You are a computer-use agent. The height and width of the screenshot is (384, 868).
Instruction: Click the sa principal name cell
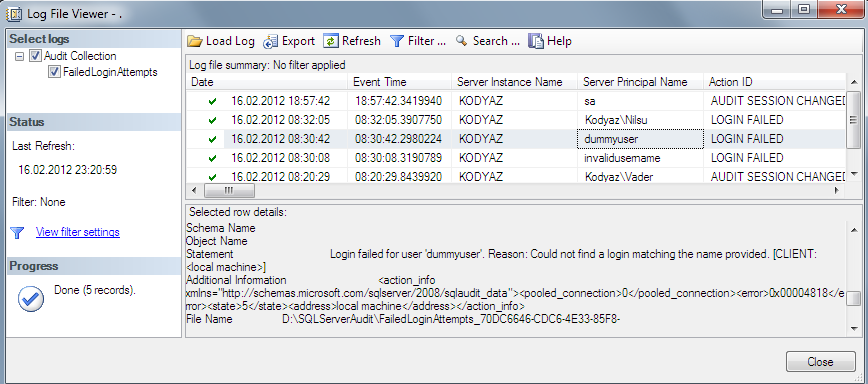tap(640, 101)
